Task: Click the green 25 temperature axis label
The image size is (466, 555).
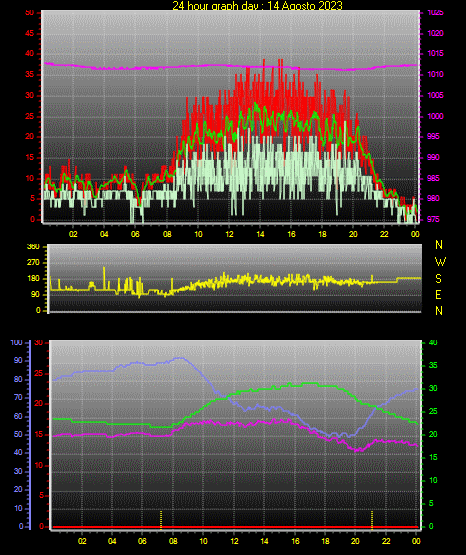Action: click(x=433, y=411)
